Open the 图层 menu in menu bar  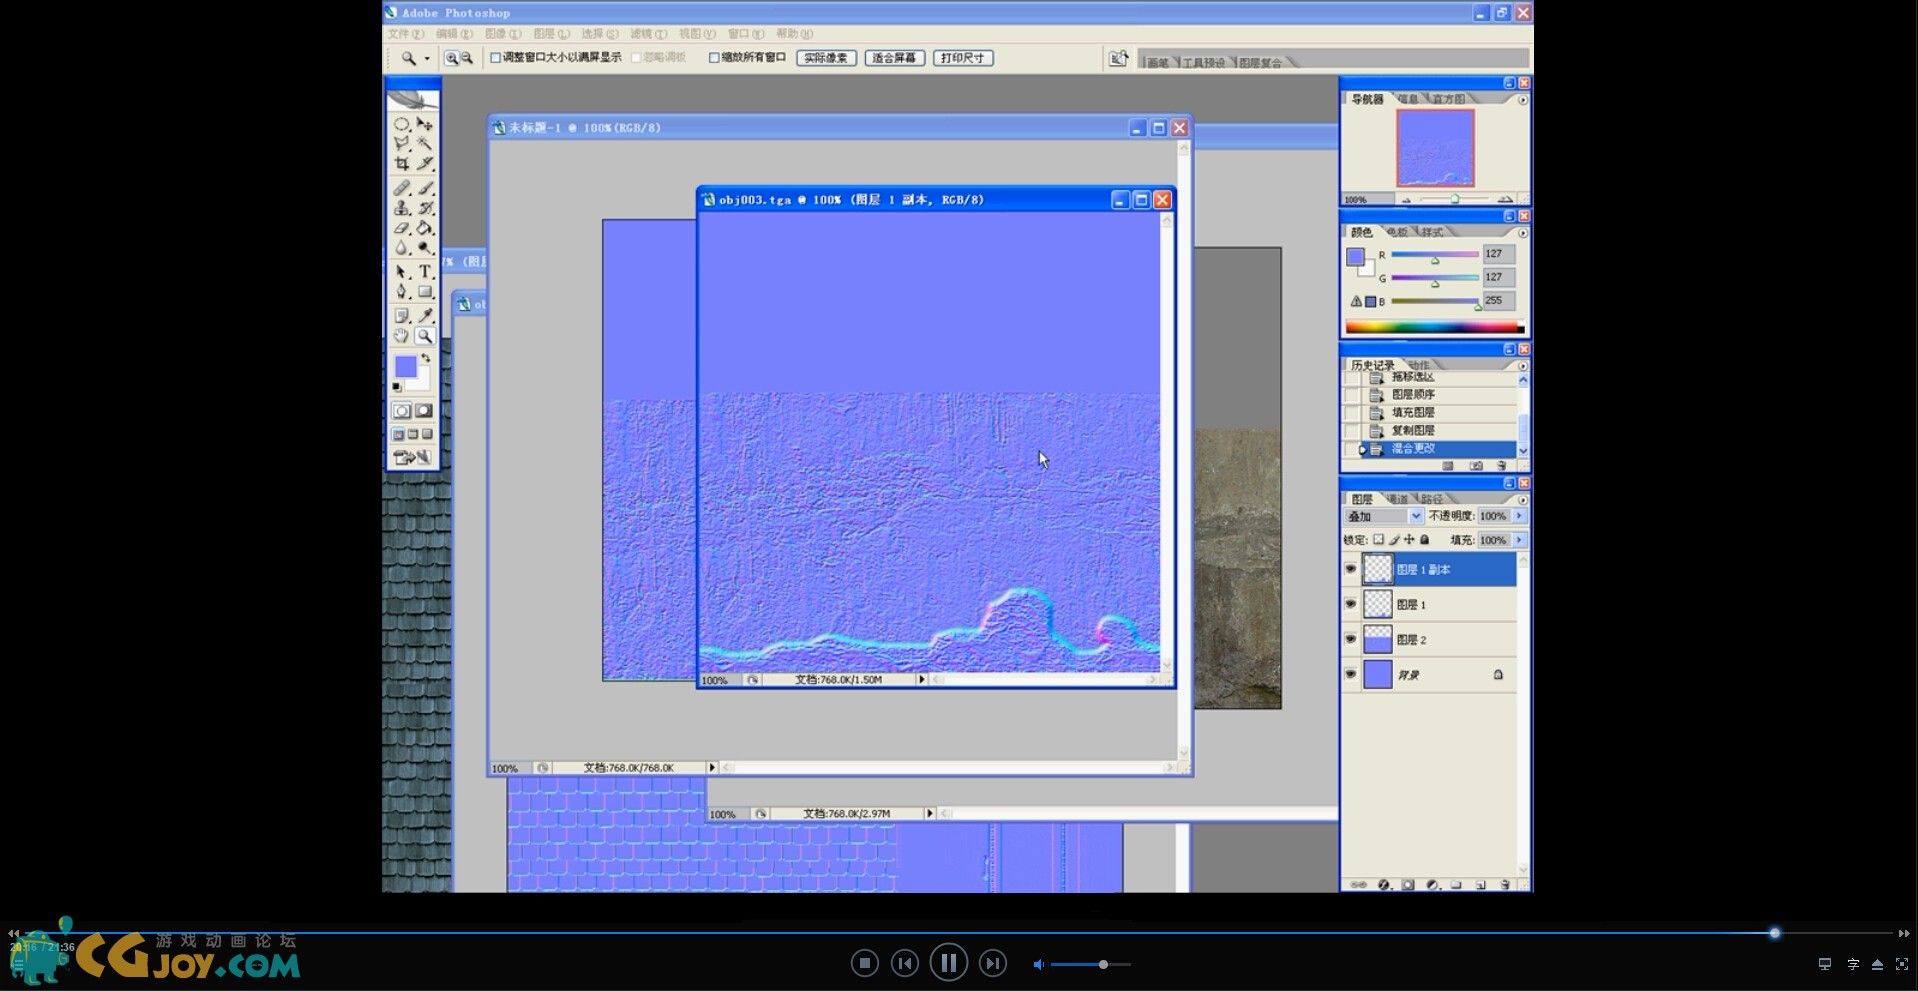pos(551,34)
